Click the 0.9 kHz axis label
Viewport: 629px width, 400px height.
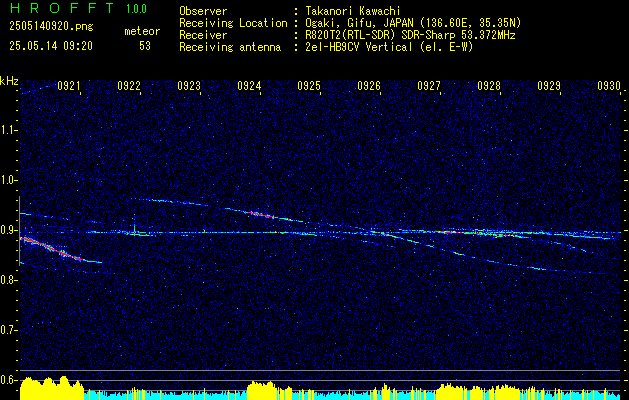(8, 230)
